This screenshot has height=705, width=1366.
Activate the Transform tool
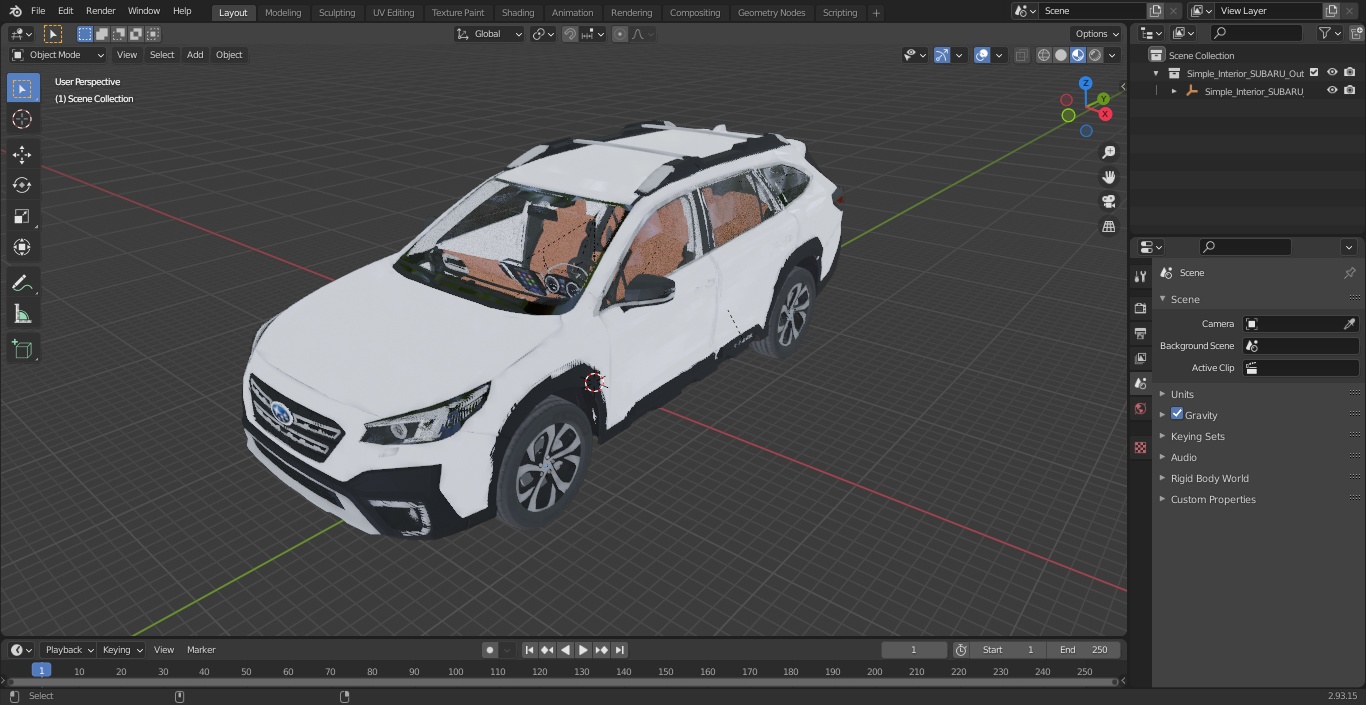(x=22, y=247)
